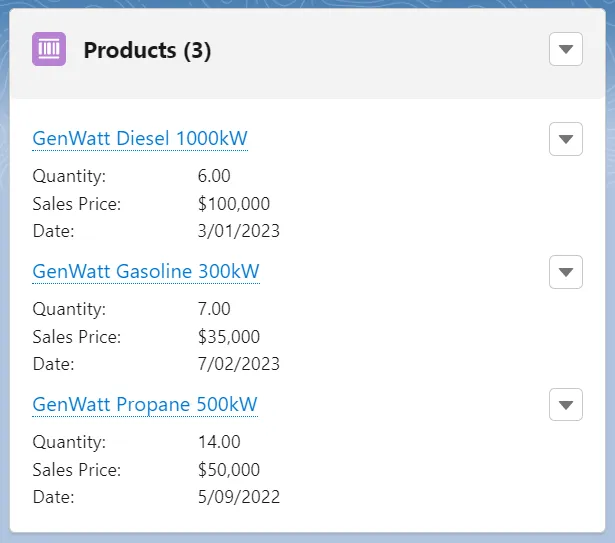The image size is (615, 543).
Task: Click the purple Products list icon
Action: [x=49, y=49]
